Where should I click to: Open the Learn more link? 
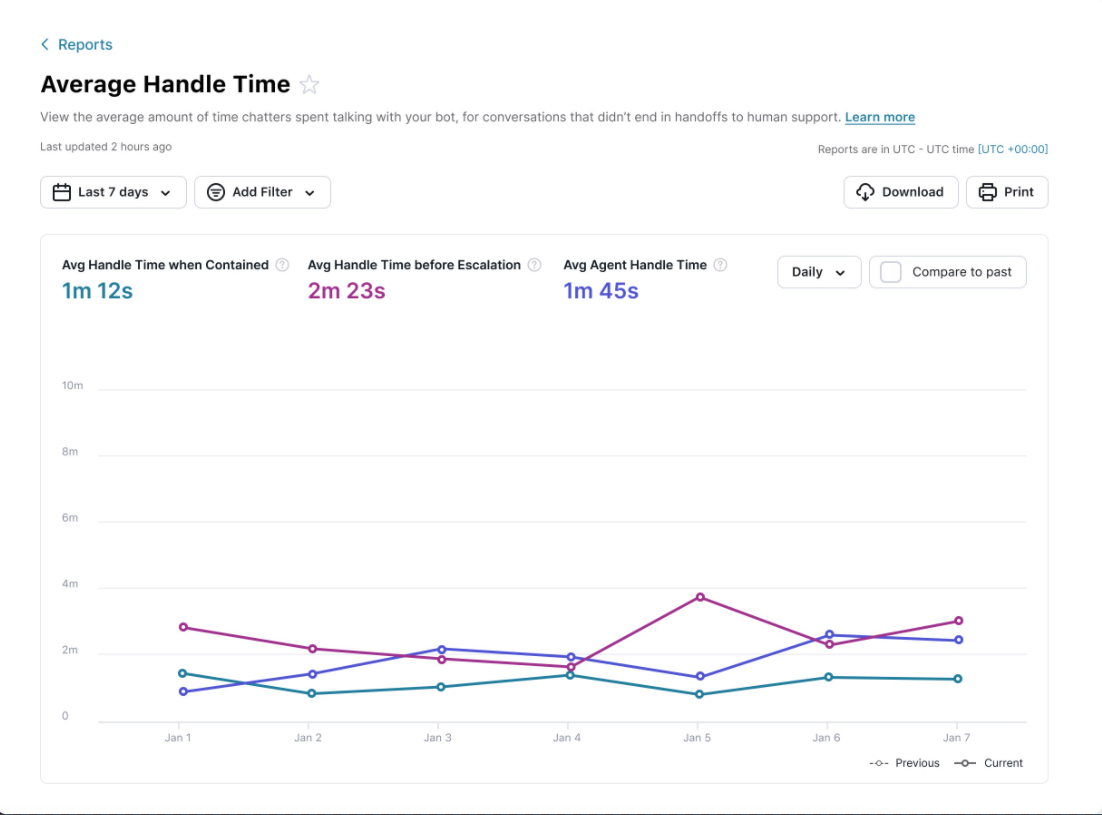[x=879, y=117]
